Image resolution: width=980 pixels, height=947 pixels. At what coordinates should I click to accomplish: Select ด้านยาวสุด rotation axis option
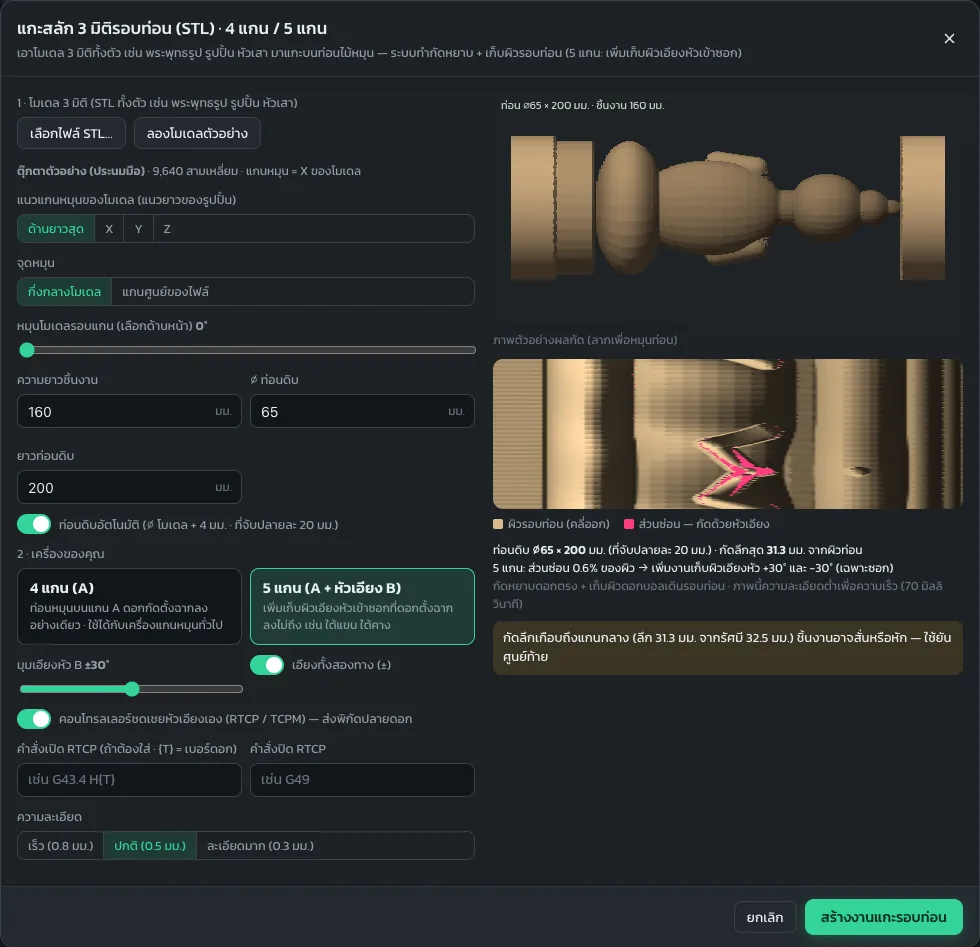pyautogui.click(x=56, y=229)
